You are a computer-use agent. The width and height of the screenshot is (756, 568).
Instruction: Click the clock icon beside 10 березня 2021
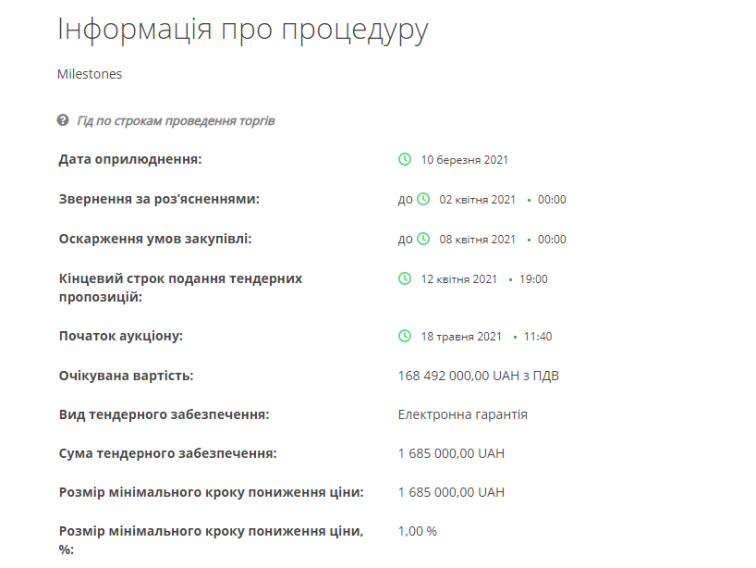point(405,159)
